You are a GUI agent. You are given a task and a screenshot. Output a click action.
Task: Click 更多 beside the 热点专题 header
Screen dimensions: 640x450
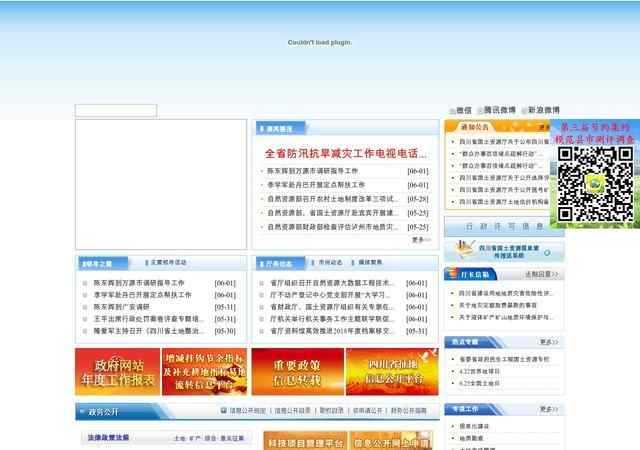549,342
